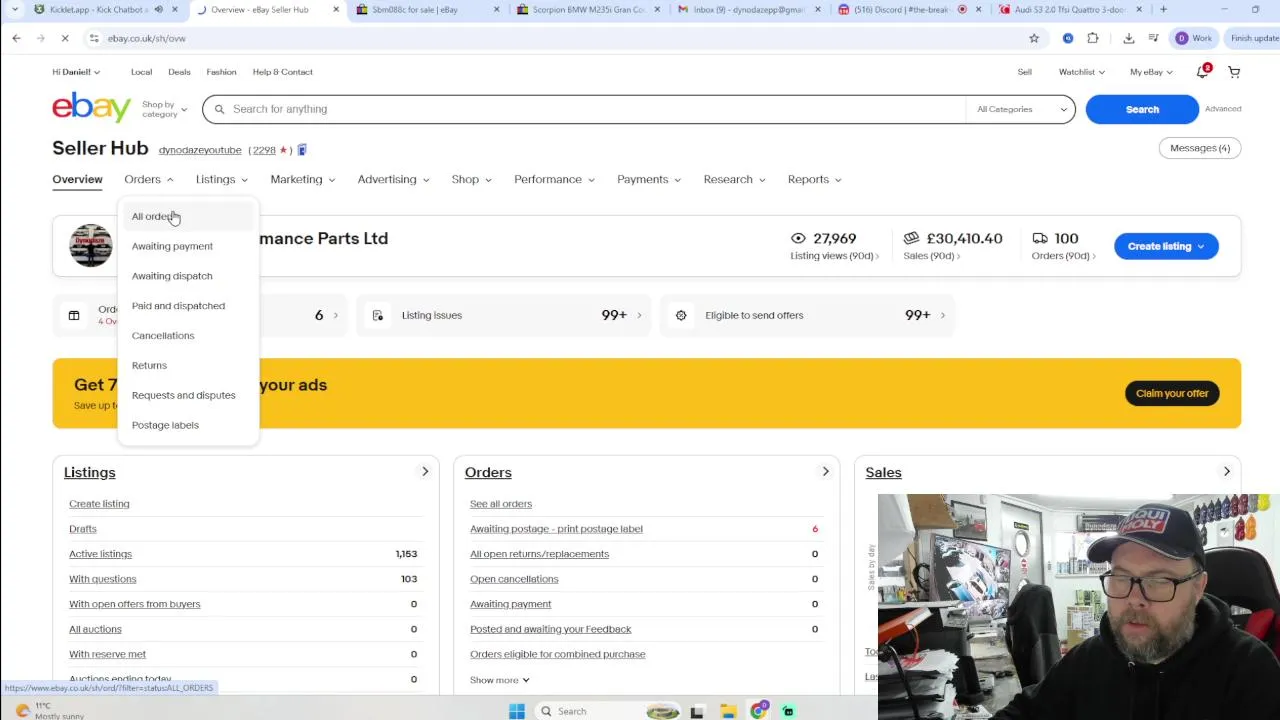Screen dimensions: 1280x720
Task: Select Postage labels menu item
Action: (x=165, y=425)
